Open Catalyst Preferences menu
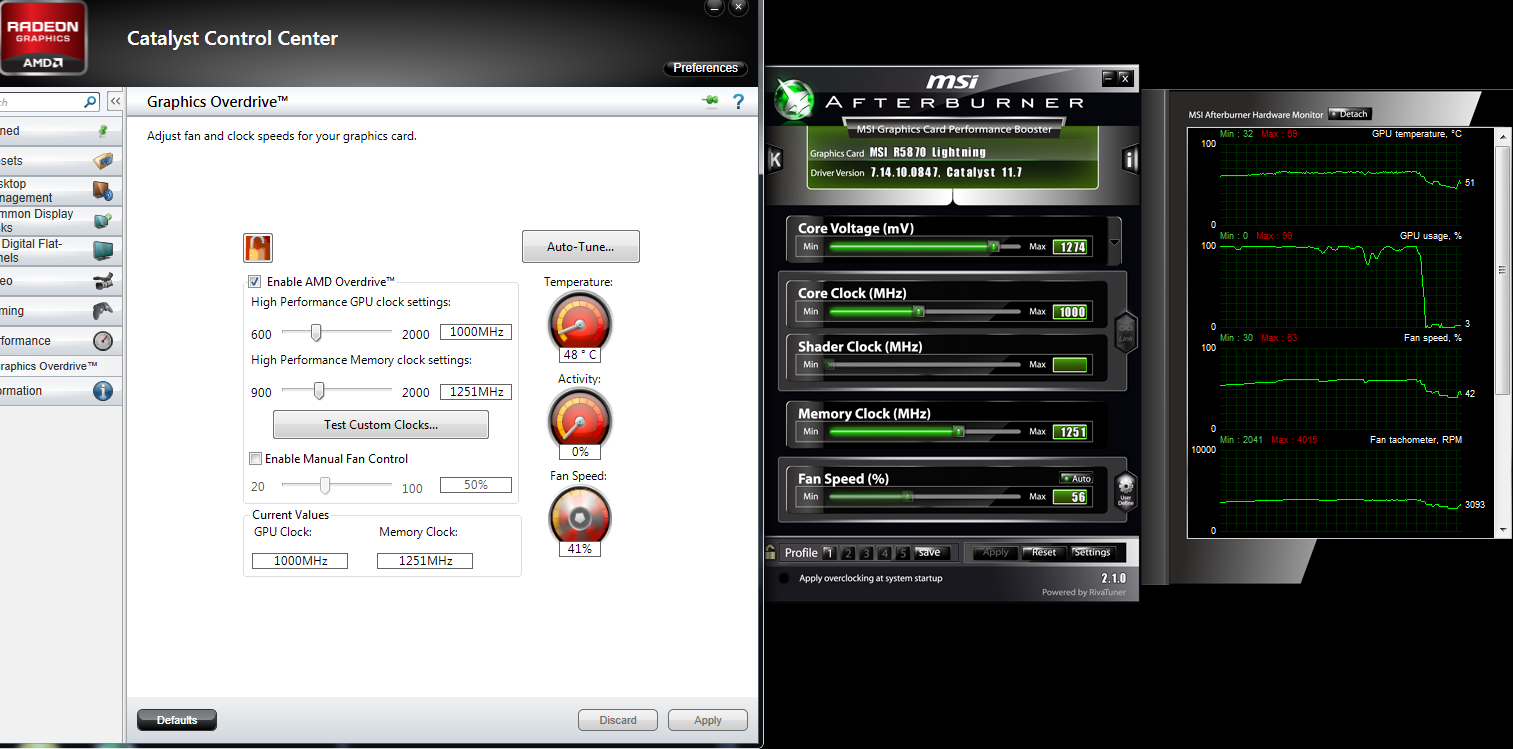This screenshot has height=749, width=1513. pyautogui.click(x=705, y=68)
